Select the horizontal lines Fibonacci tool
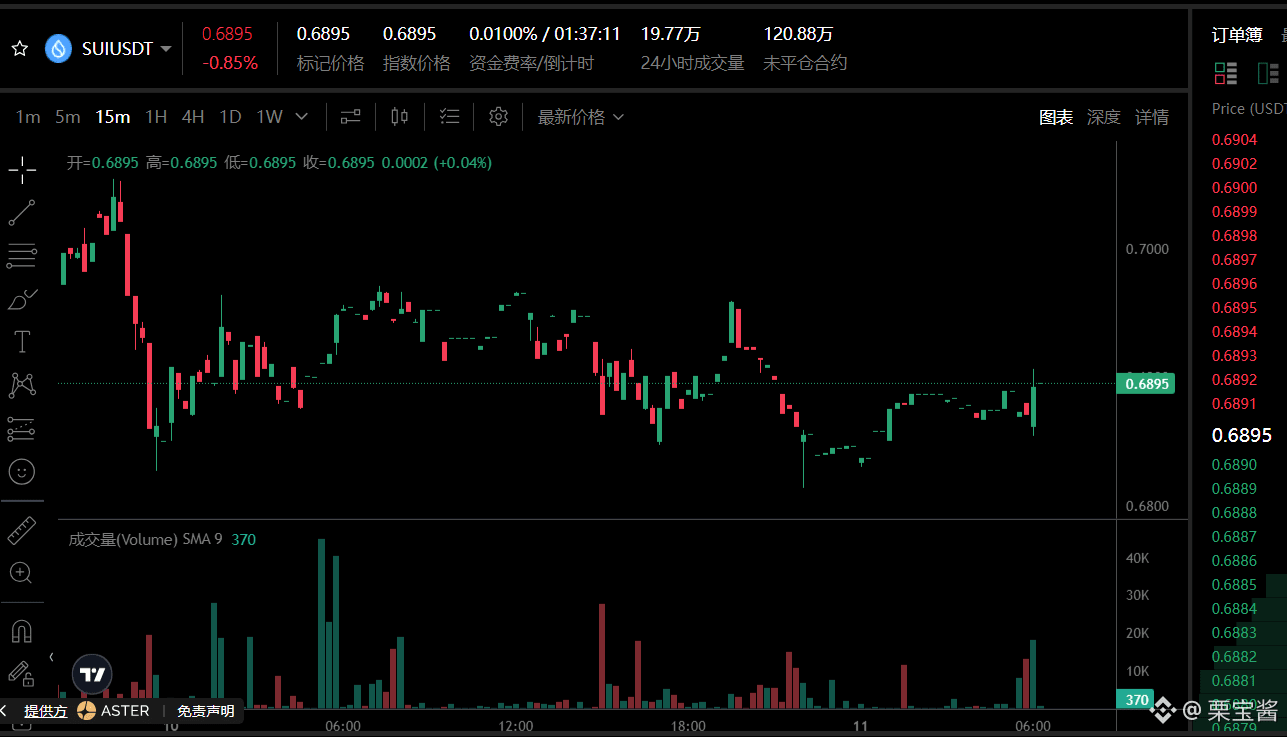The image size is (1287, 737). click(x=22, y=256)
